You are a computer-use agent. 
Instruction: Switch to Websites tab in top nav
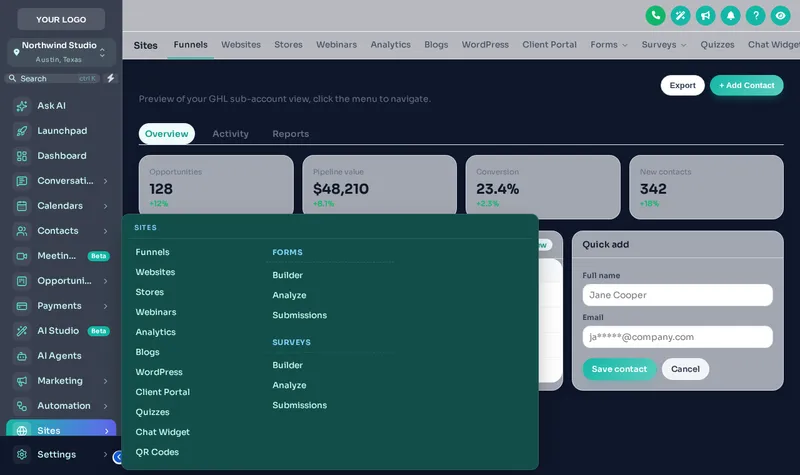point(241,44)
